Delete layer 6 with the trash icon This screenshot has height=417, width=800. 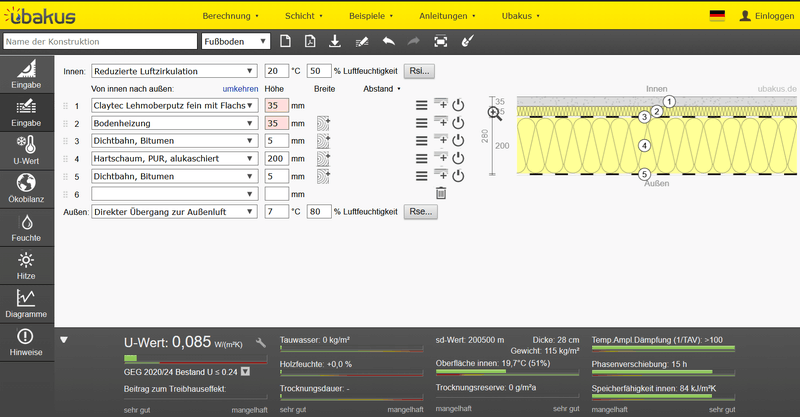(441, 193)
